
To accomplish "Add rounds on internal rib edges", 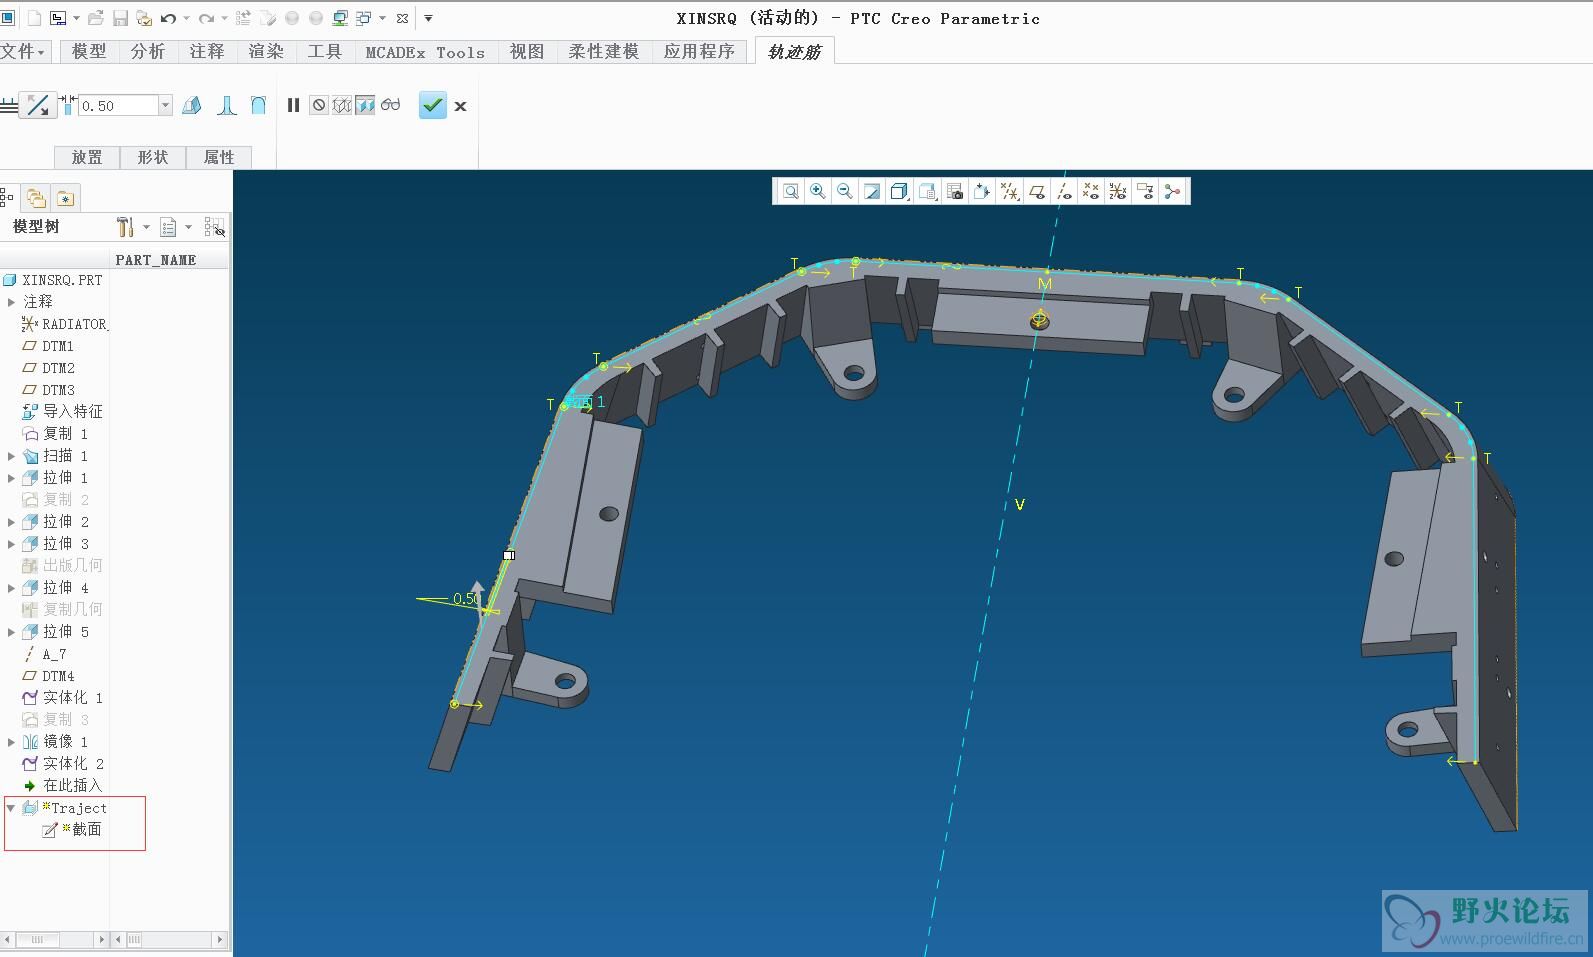I will tap(227, 105).
